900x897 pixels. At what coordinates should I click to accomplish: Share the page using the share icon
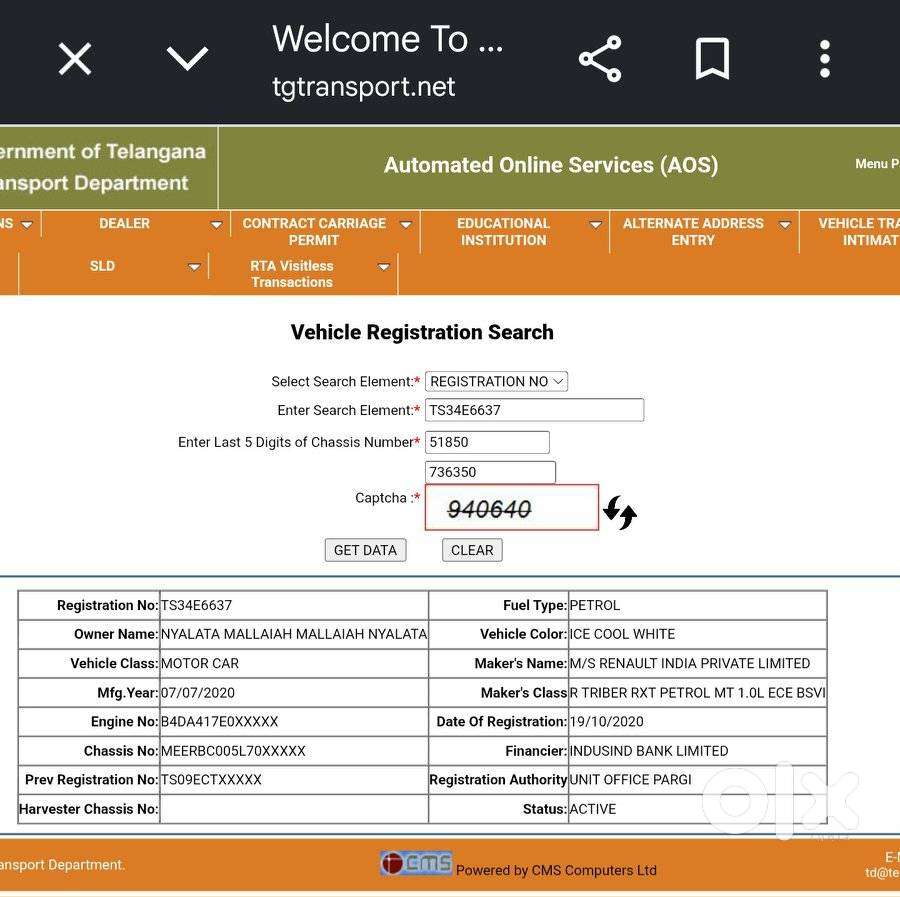pos(600,59)
